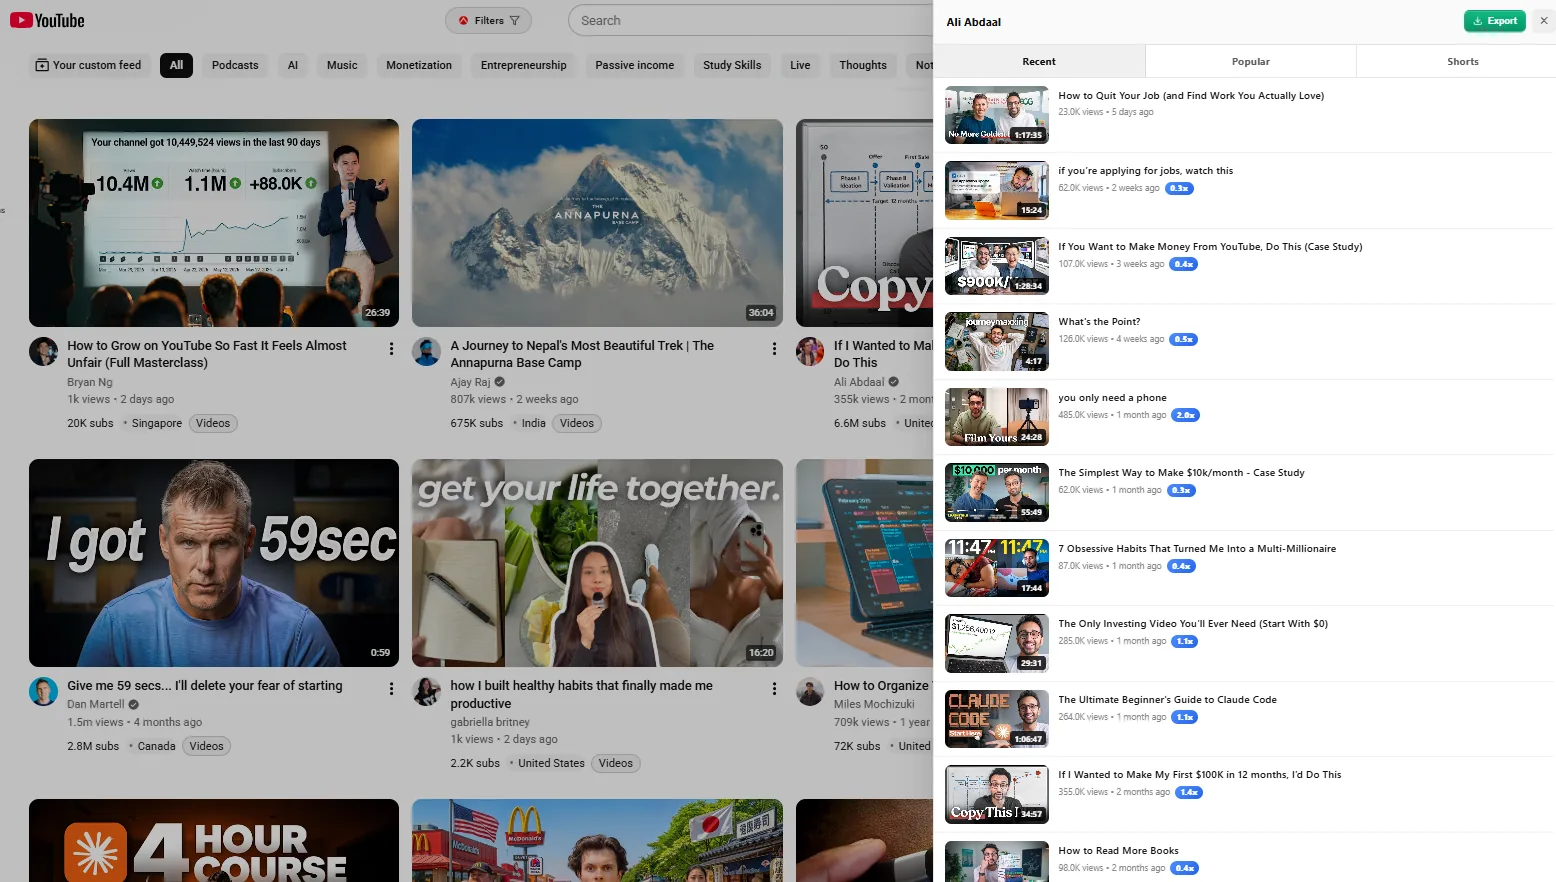Screen dimensions: 1556x882
Task: Click 2.0x badge on phone video
Action: [x=1185, y=415]
